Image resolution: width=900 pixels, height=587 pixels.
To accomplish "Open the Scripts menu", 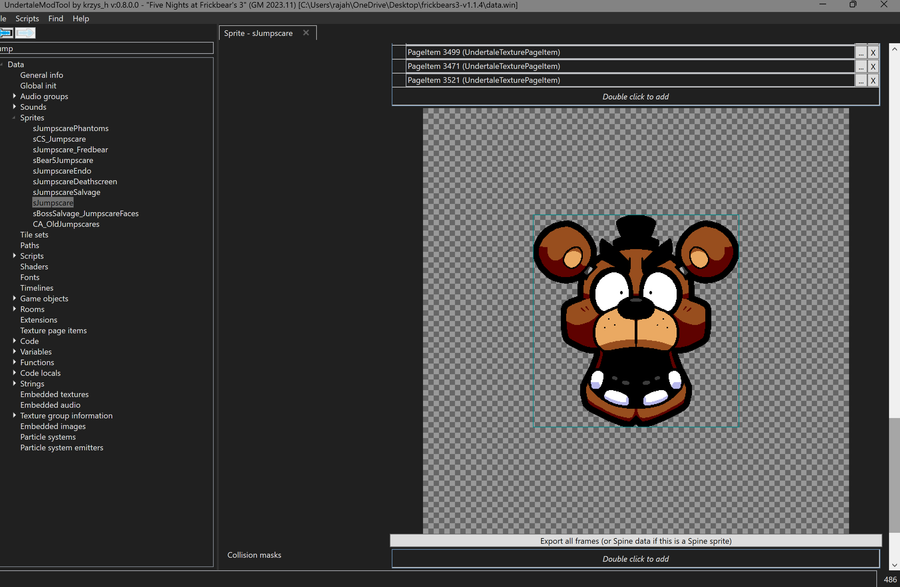I will coord(27,18).
